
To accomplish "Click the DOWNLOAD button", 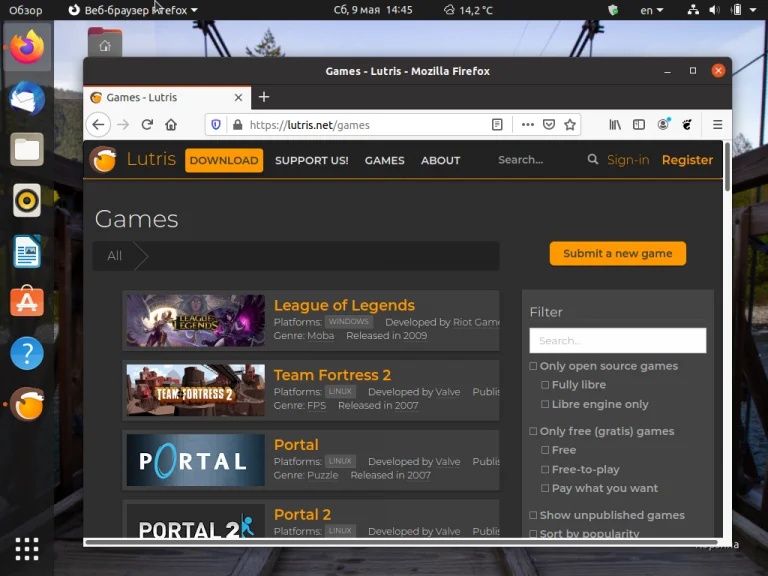I will (x=224, y=161).
